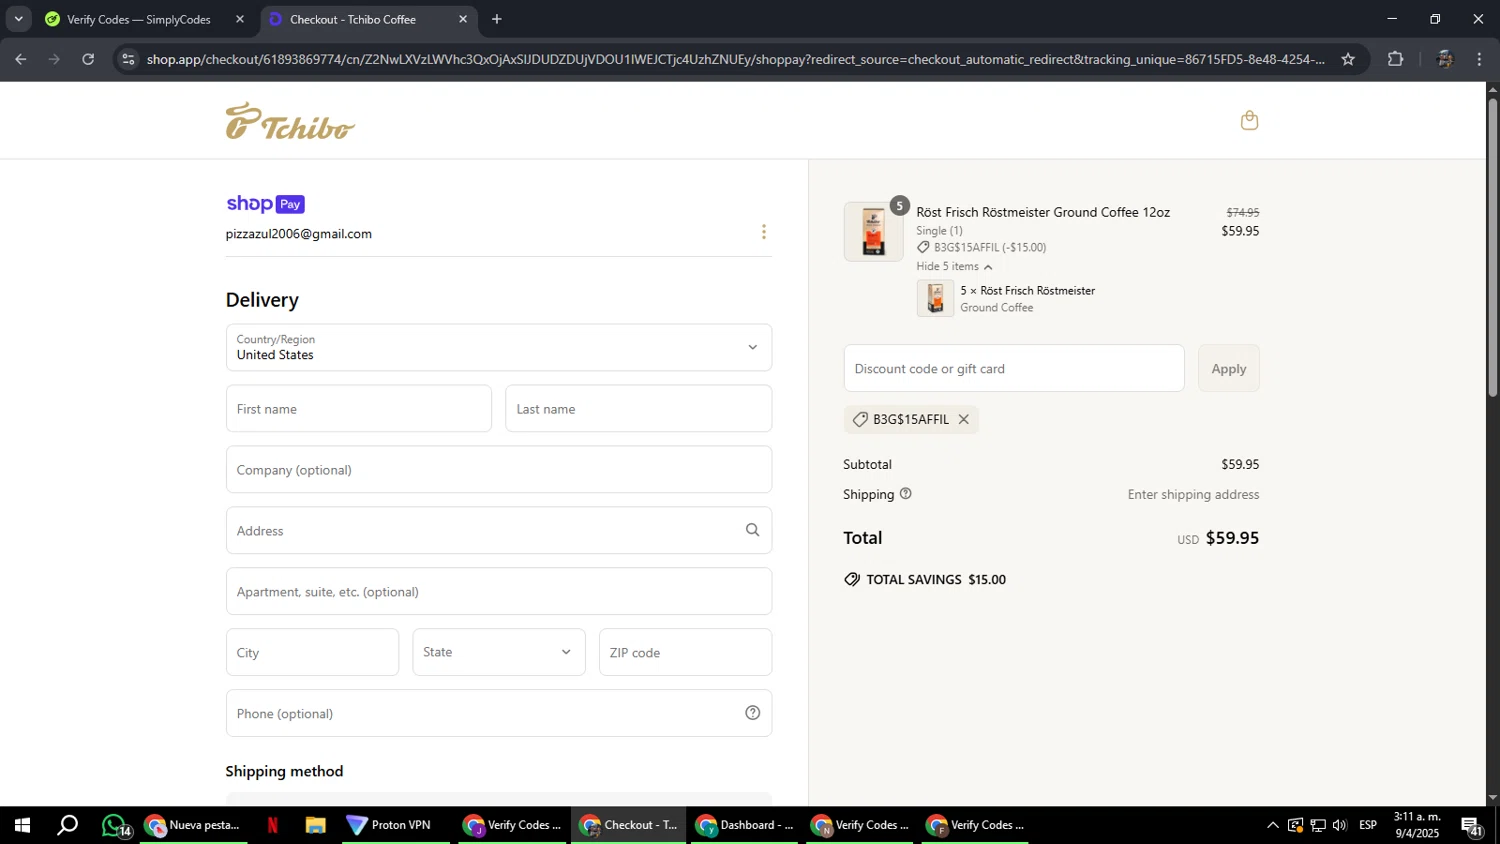Click the phone field help question icon
This screenshot has height=844, width=1500.
(753, 713)
